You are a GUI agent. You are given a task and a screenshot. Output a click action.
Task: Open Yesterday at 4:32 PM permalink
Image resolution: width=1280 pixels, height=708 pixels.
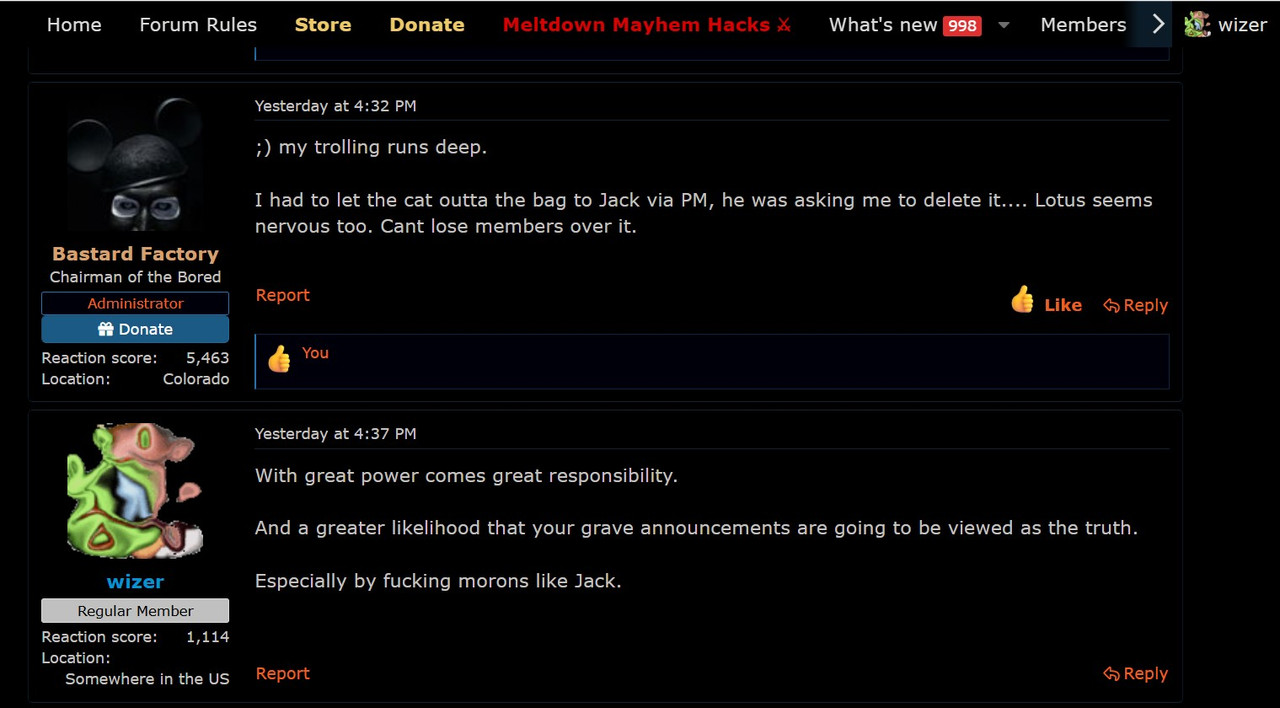click(335, 106)
